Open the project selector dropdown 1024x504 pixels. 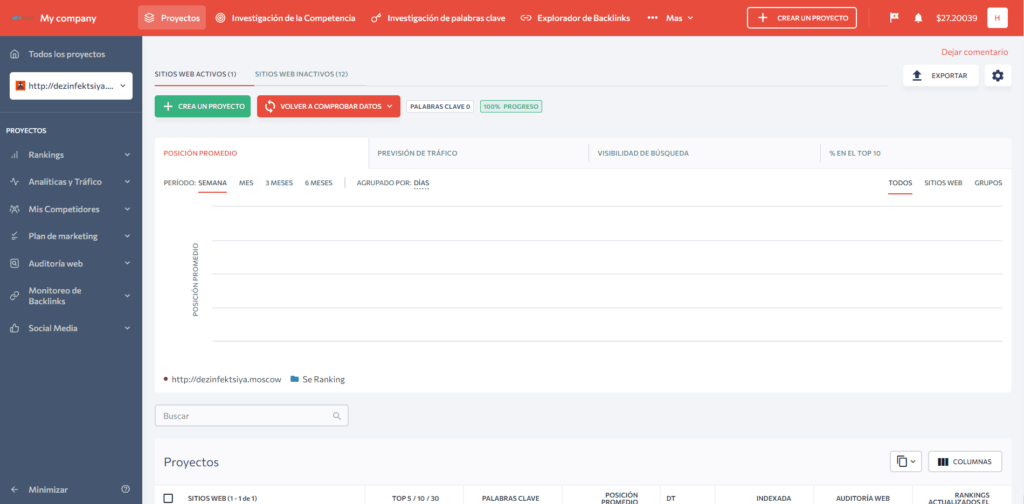click(71, 86)
